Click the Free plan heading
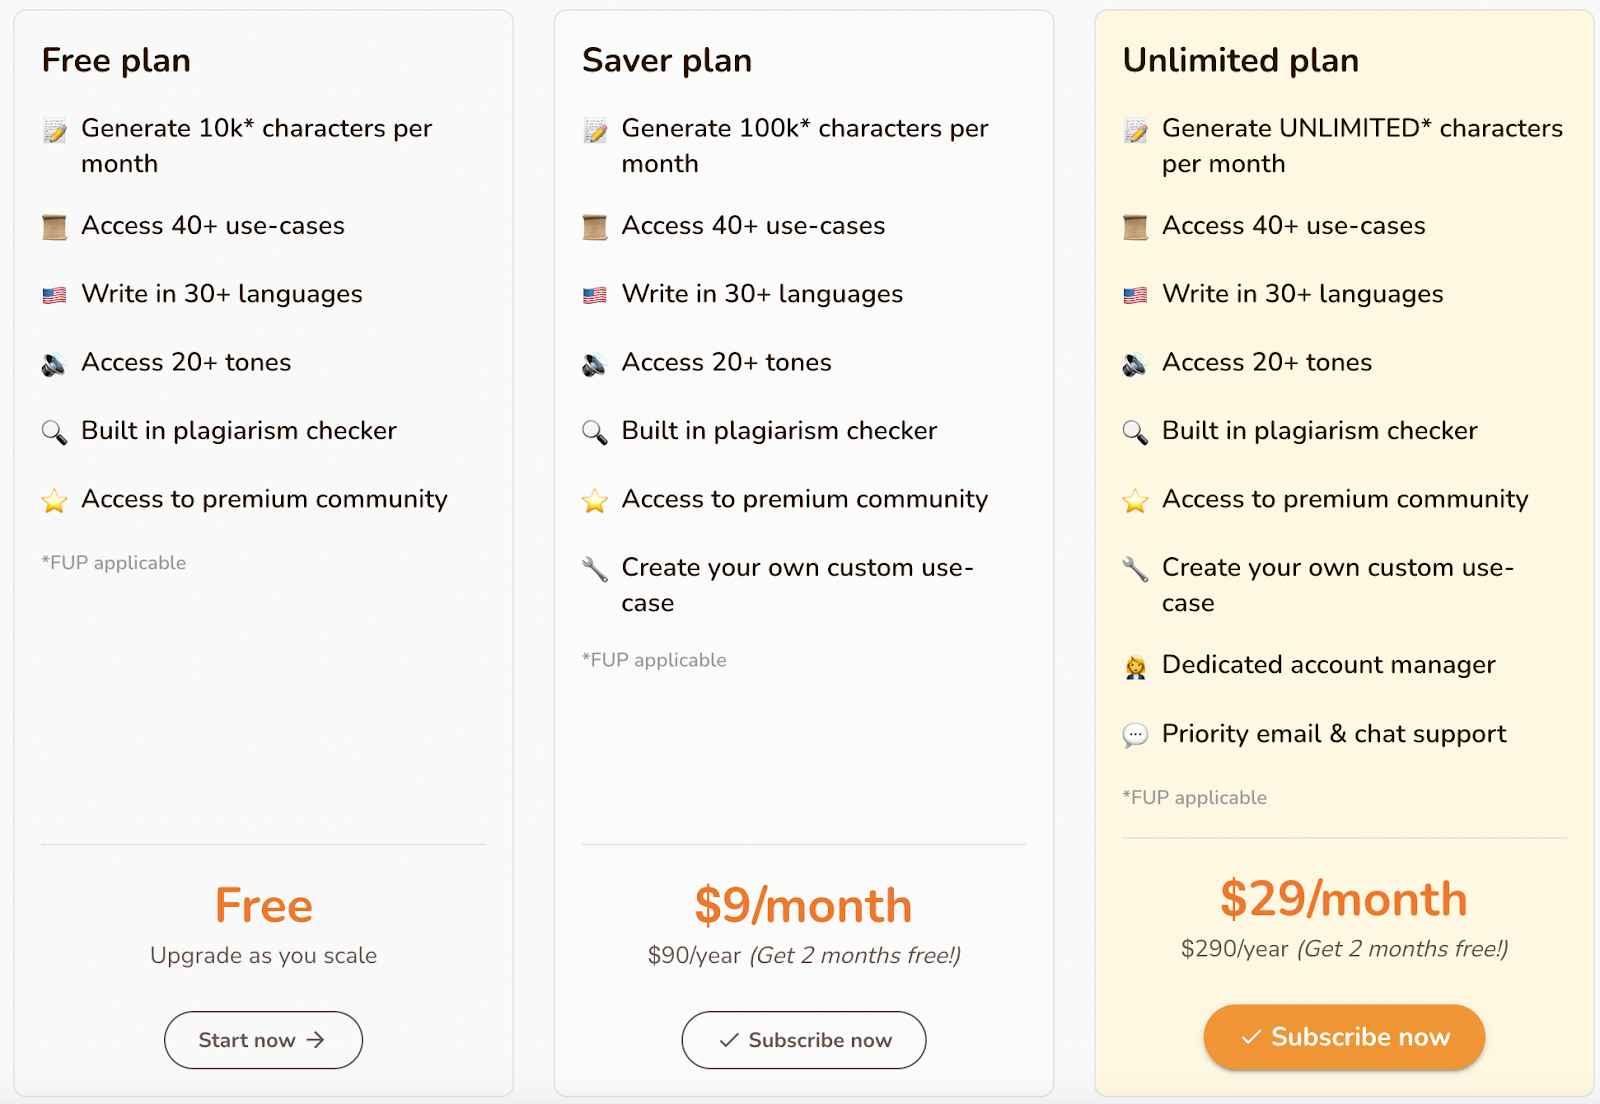 tap(116, 60)
